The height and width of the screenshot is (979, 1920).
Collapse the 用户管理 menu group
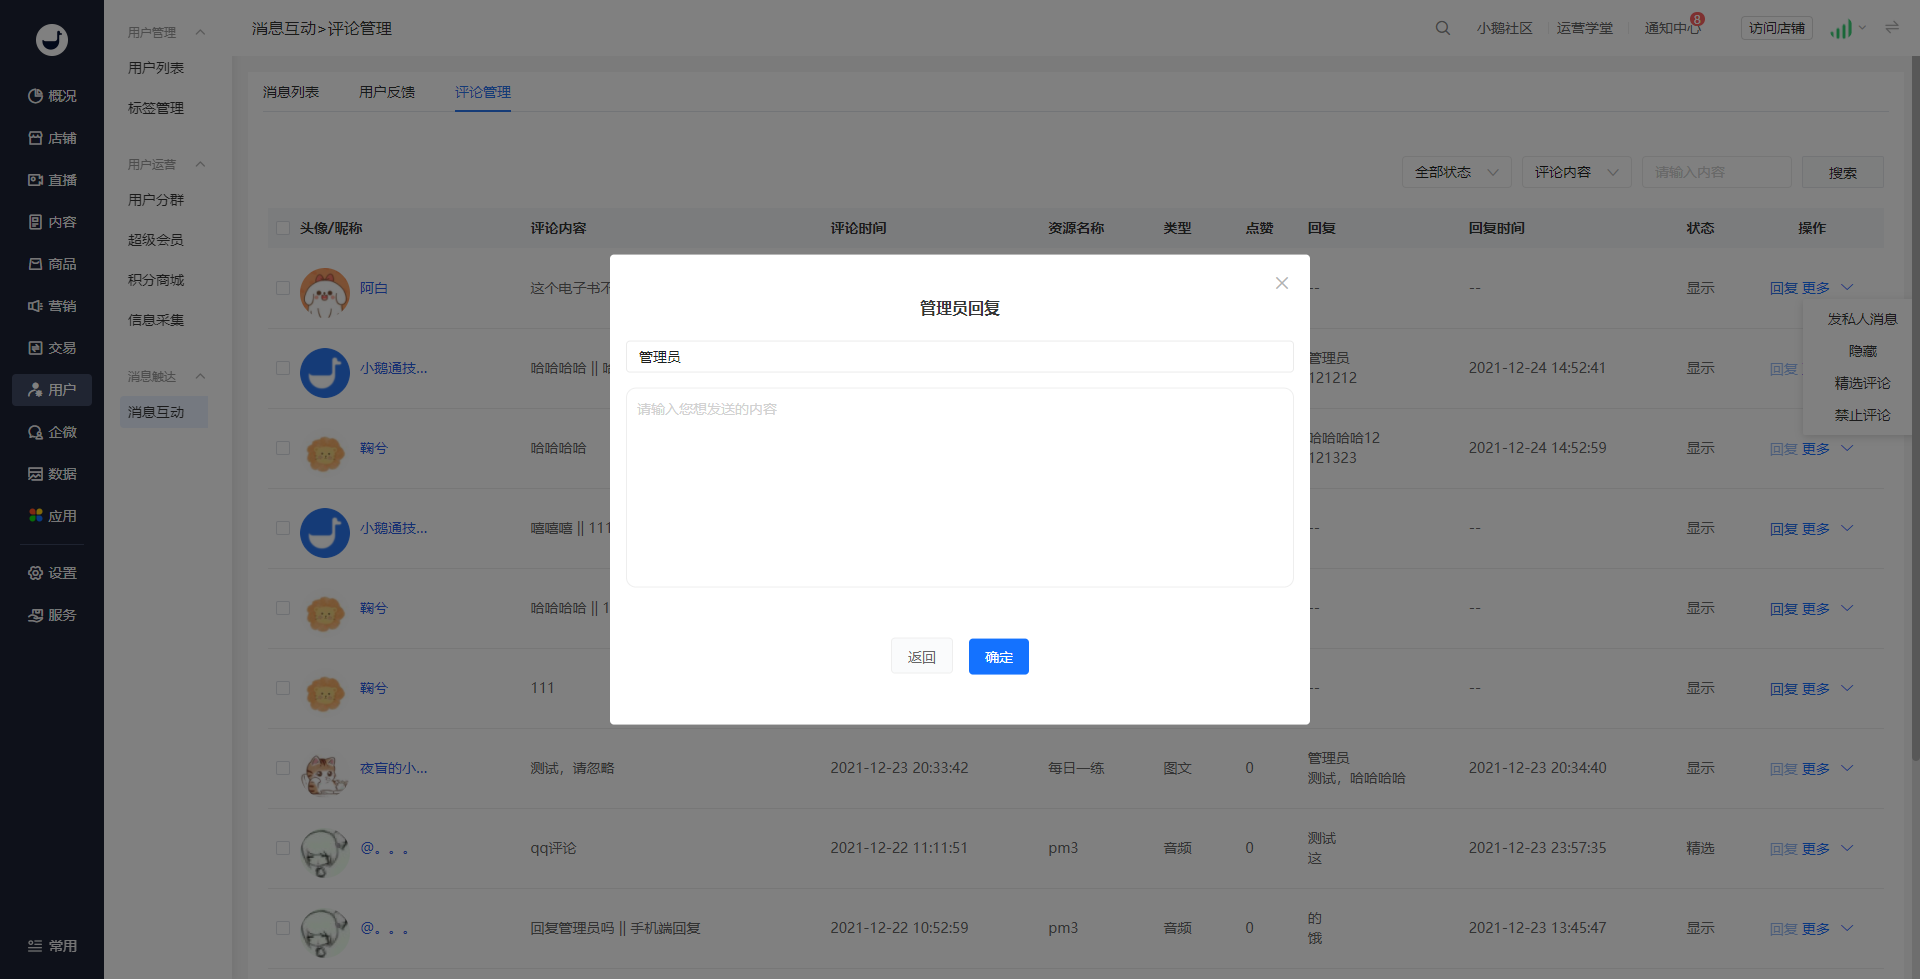pyautogui.click(x=200, y=32)
